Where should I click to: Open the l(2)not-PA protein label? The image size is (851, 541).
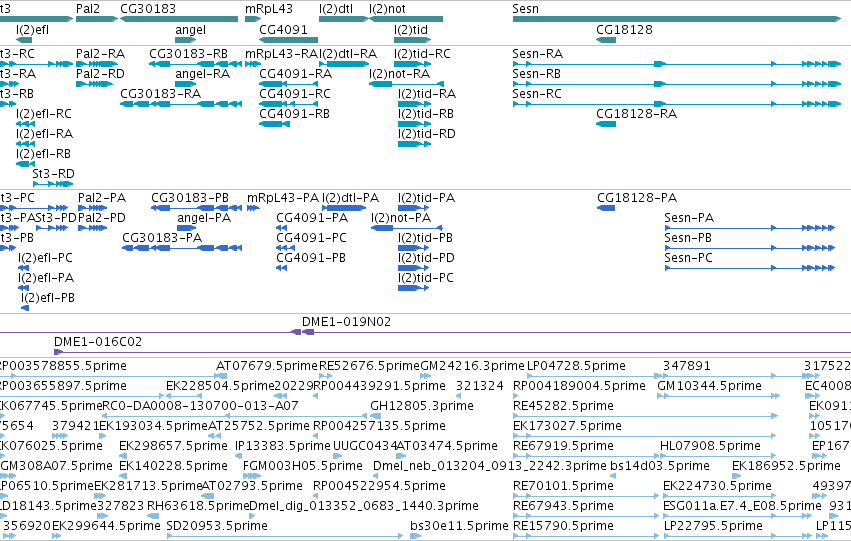tap(401, 218)
